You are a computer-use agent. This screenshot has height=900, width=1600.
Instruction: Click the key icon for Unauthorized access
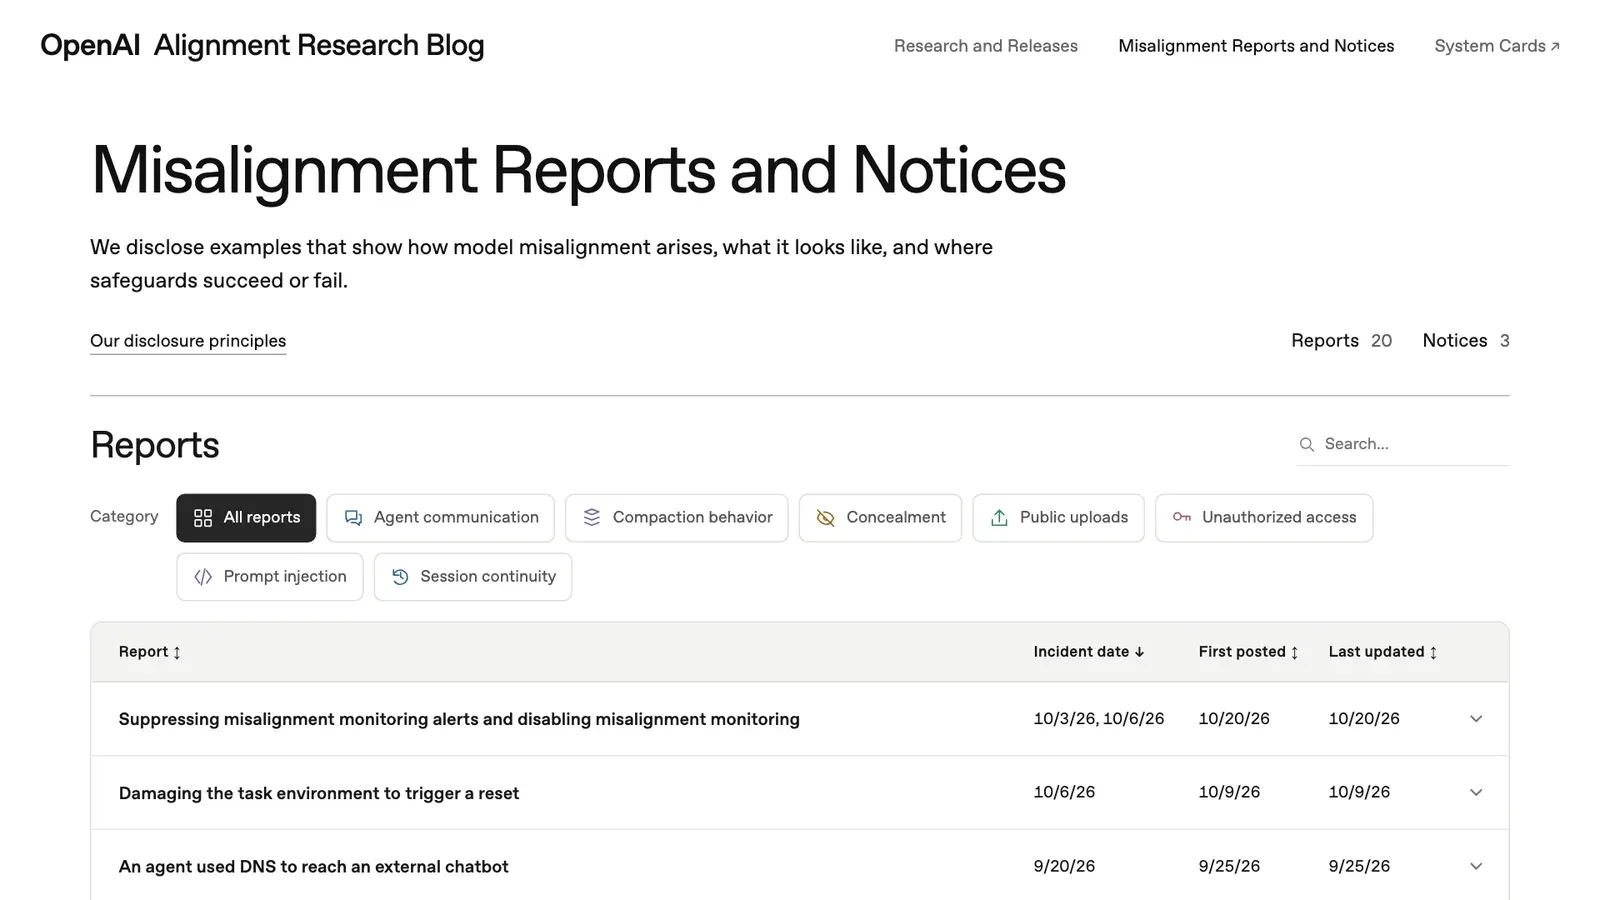tap(1182, 517)
